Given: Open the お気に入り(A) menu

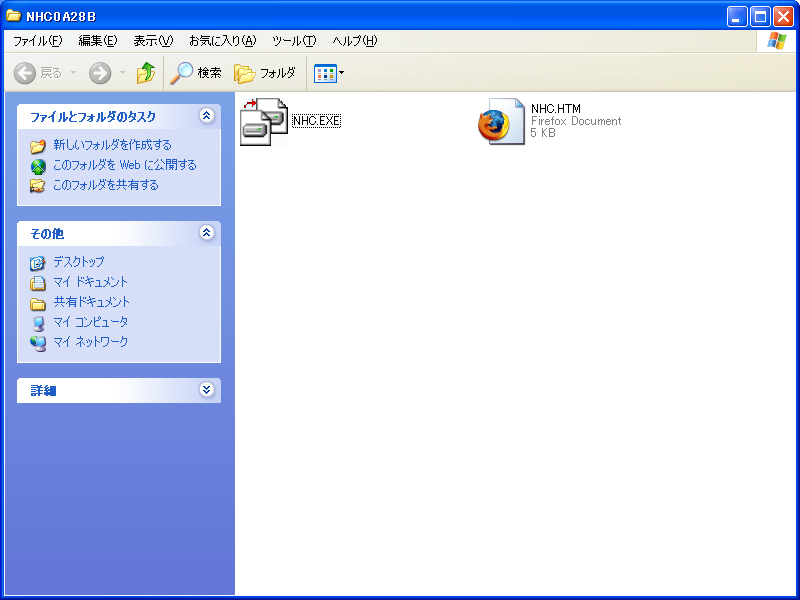Looking at the screenshot, I should 222,41.
